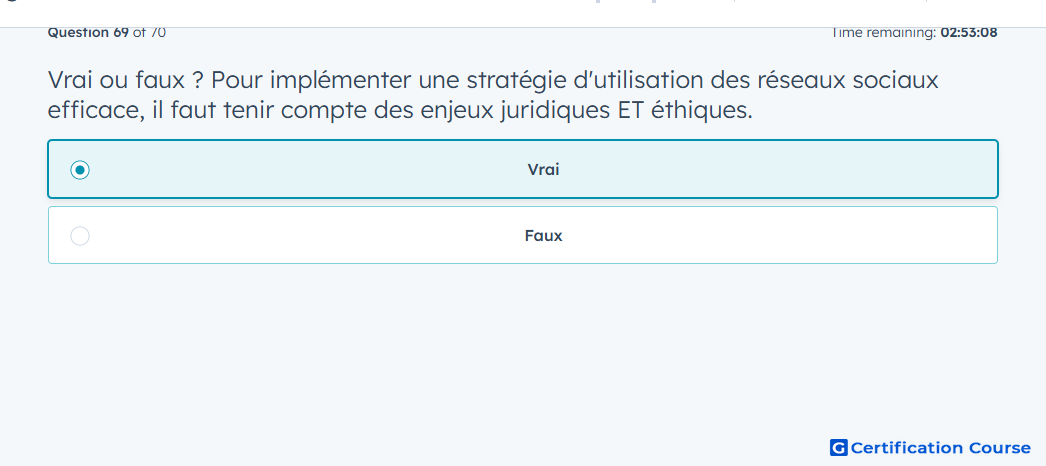Viewport: 1046px width, 466px height.
Task: Click the question's second line starting efficace
Action: pos(400,110)
